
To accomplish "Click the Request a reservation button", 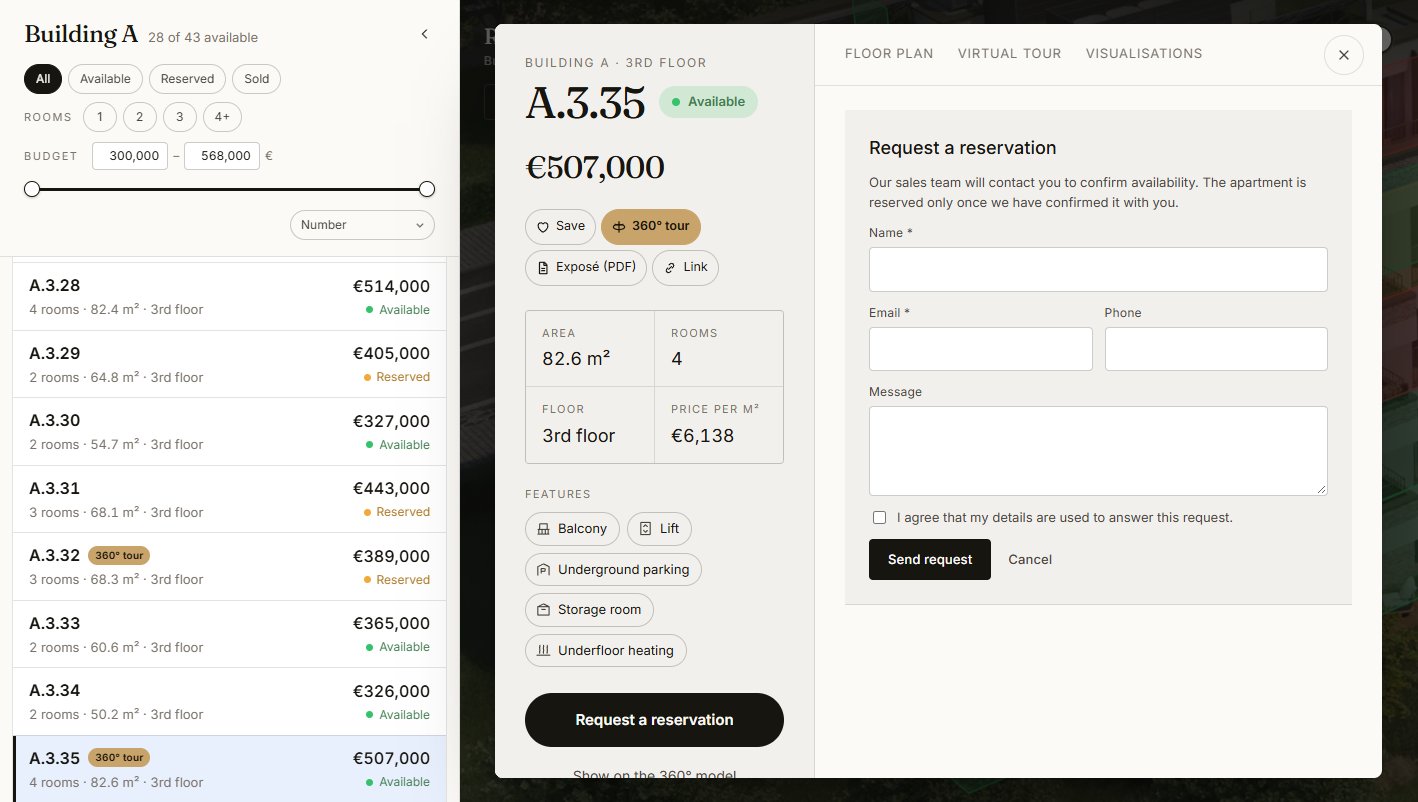I will point(654,720).
